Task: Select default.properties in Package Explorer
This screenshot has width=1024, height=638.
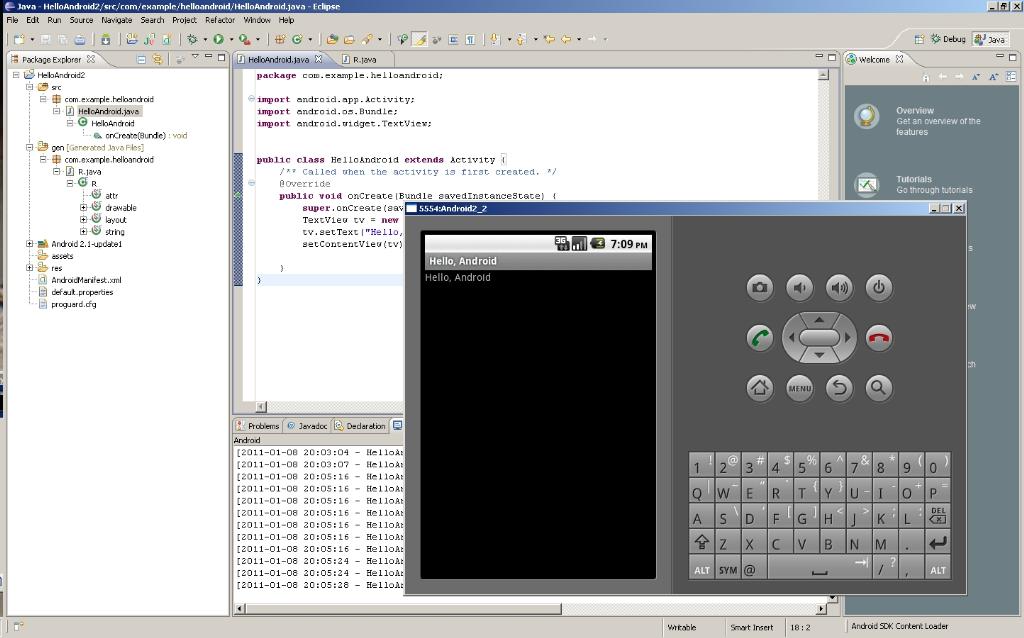Action: pyautogui.click(x=82, y=292)
